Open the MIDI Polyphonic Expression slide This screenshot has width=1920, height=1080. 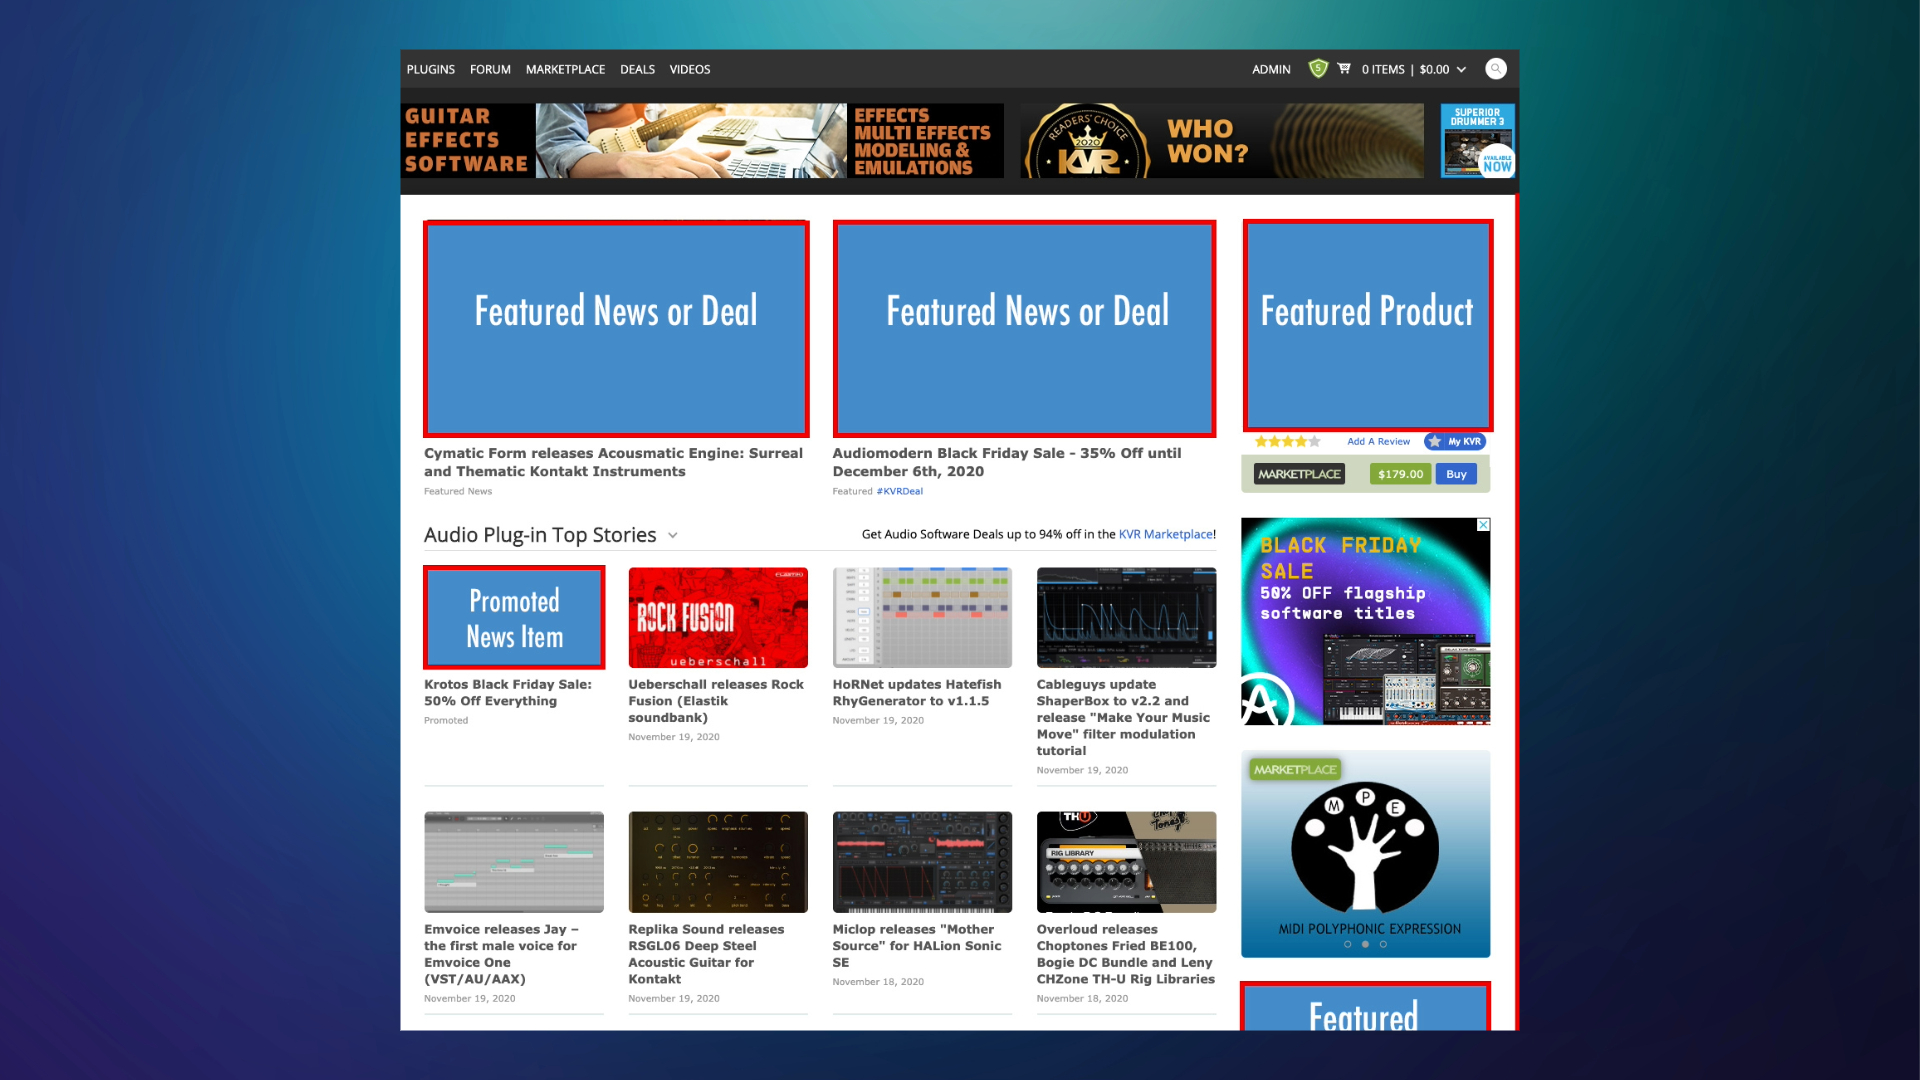[x=1366, y=854]
